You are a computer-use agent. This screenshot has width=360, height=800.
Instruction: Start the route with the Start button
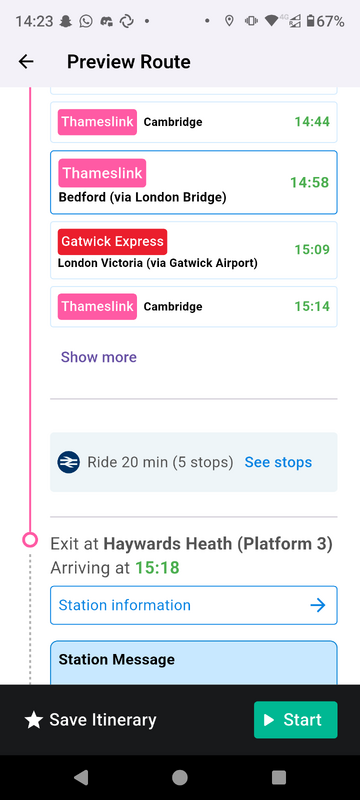(x=296, y=720)
